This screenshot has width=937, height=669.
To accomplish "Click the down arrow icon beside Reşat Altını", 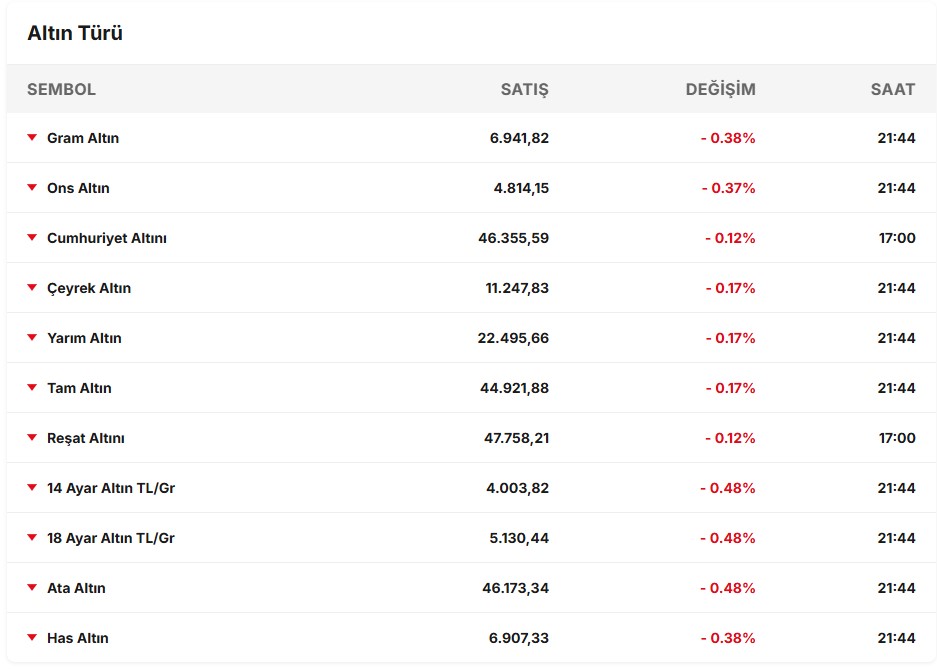I will click(x=32, y=438).
